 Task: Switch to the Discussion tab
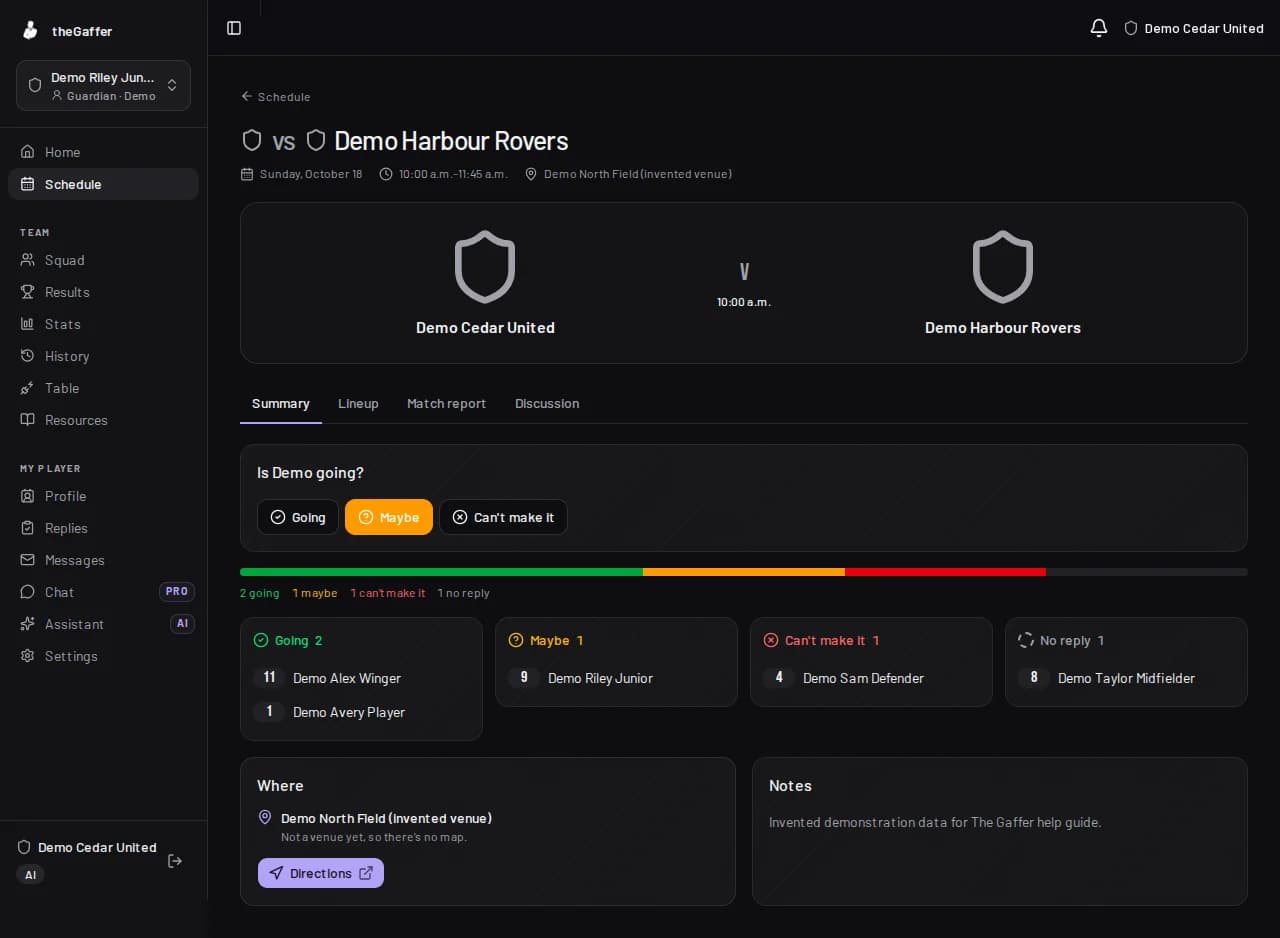(547, 403)
